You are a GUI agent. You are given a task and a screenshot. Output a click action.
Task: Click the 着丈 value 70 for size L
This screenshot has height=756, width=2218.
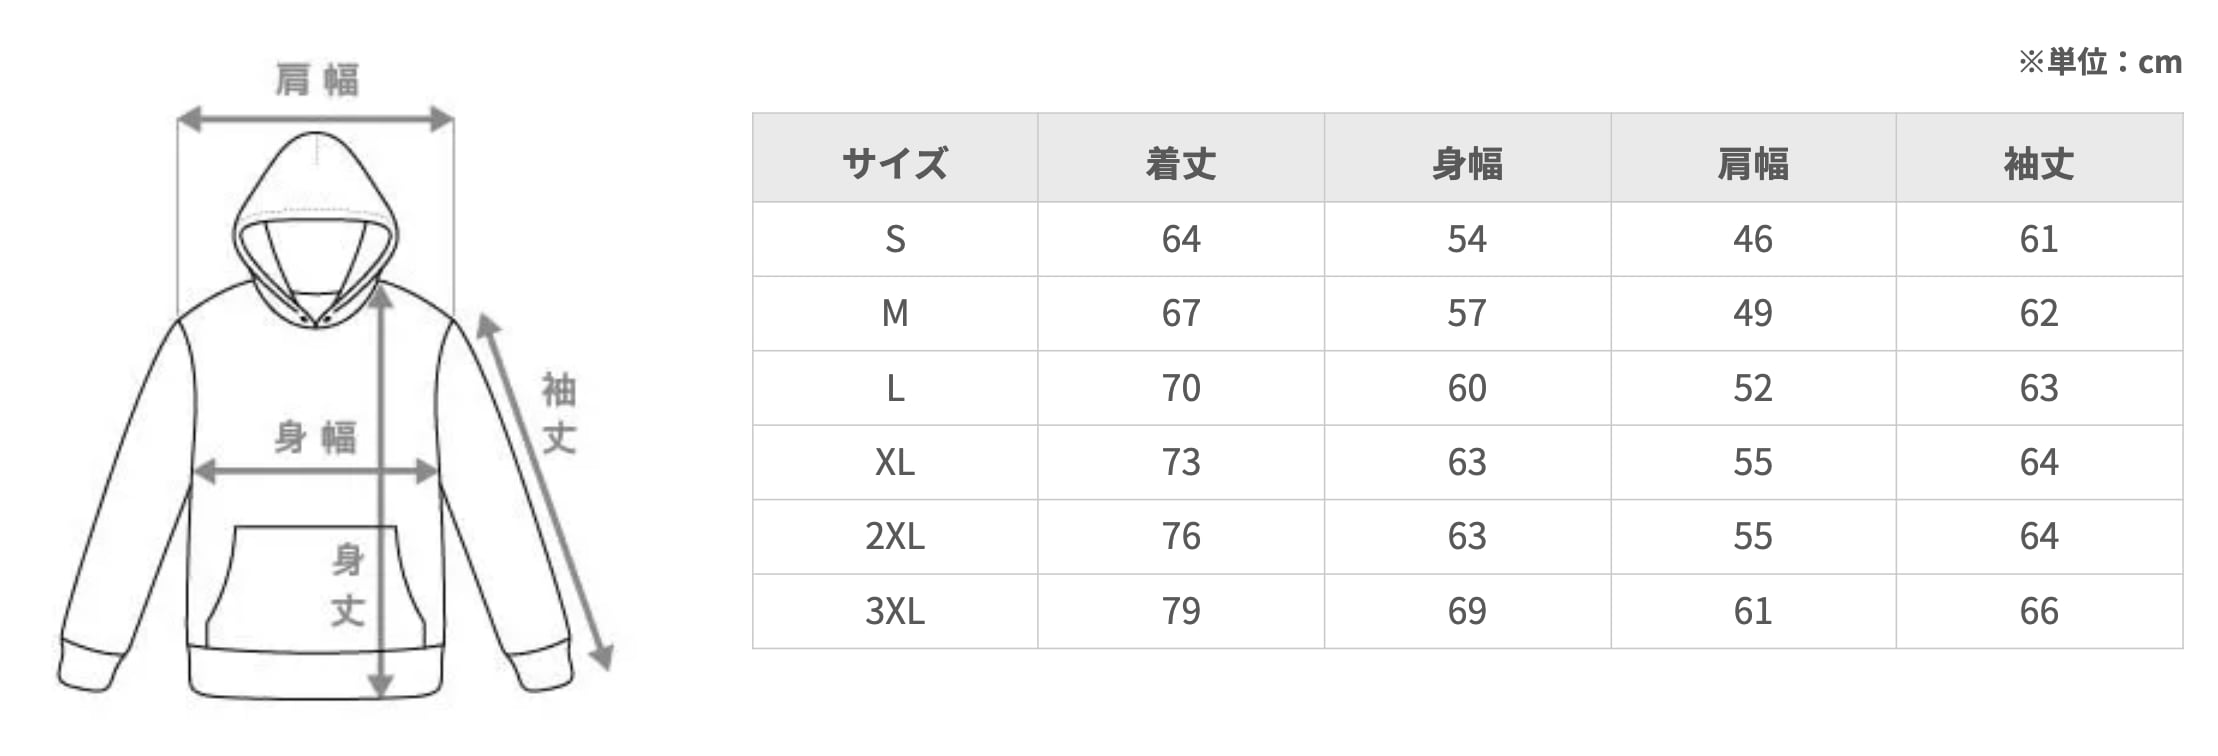(x=1181, y=388)
